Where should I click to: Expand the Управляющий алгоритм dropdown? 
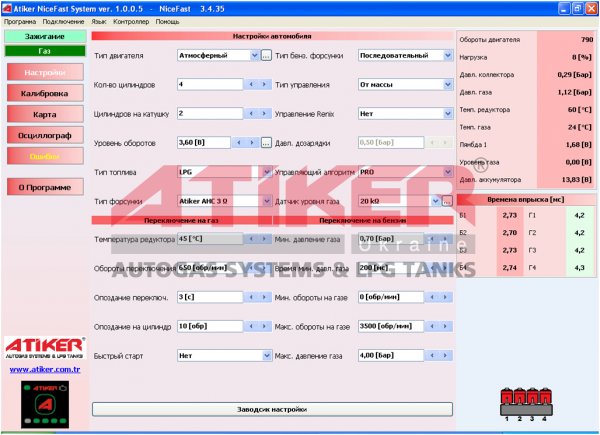[448, 172]
